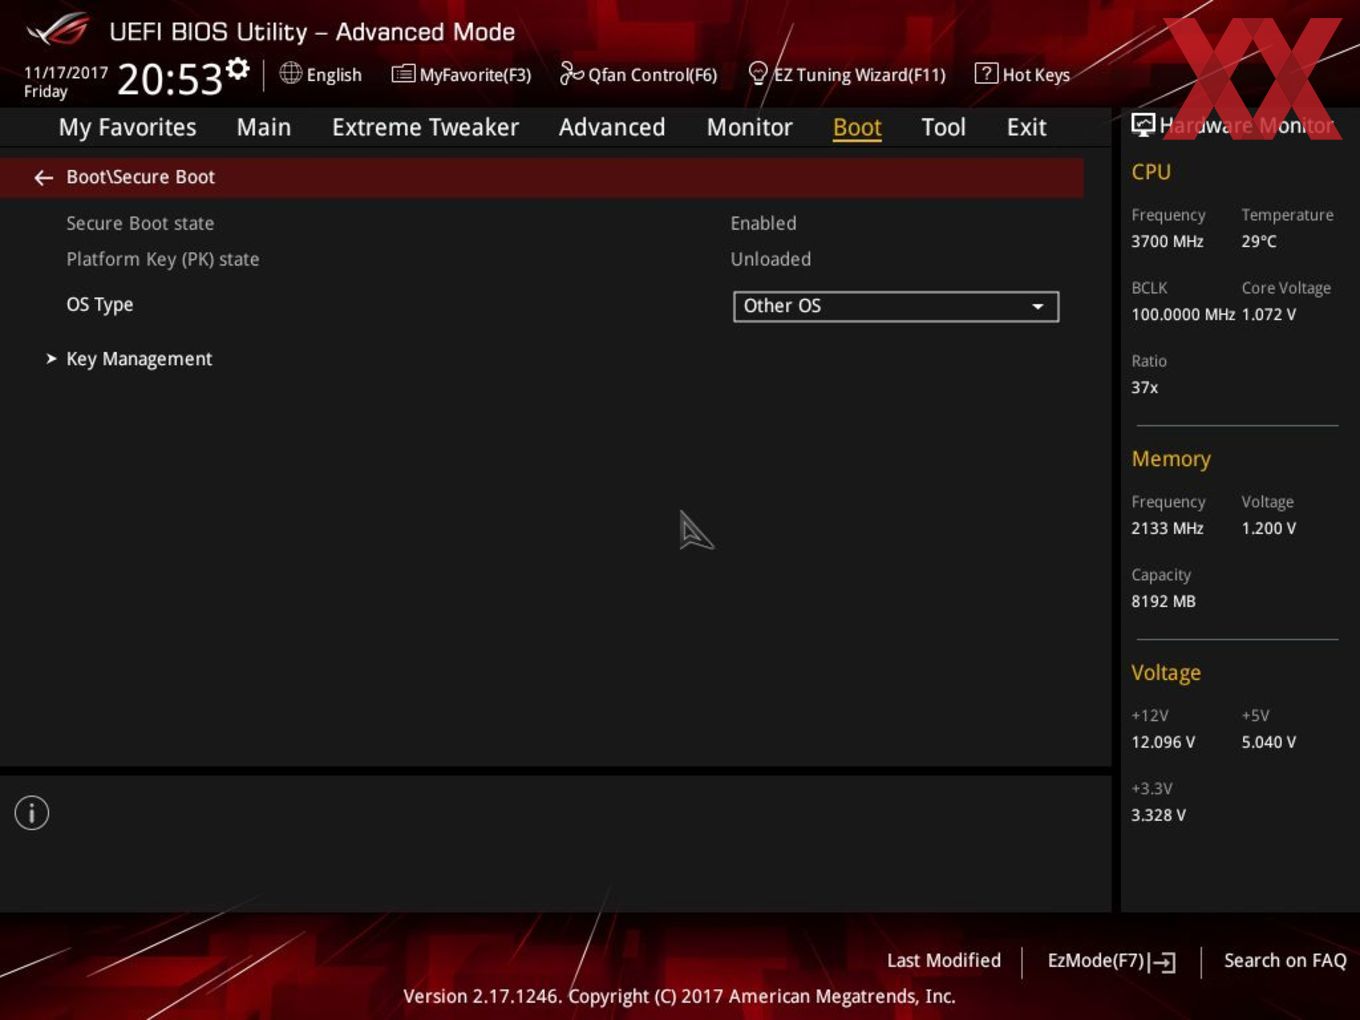Open the My Favorites tab

point(127,127)
